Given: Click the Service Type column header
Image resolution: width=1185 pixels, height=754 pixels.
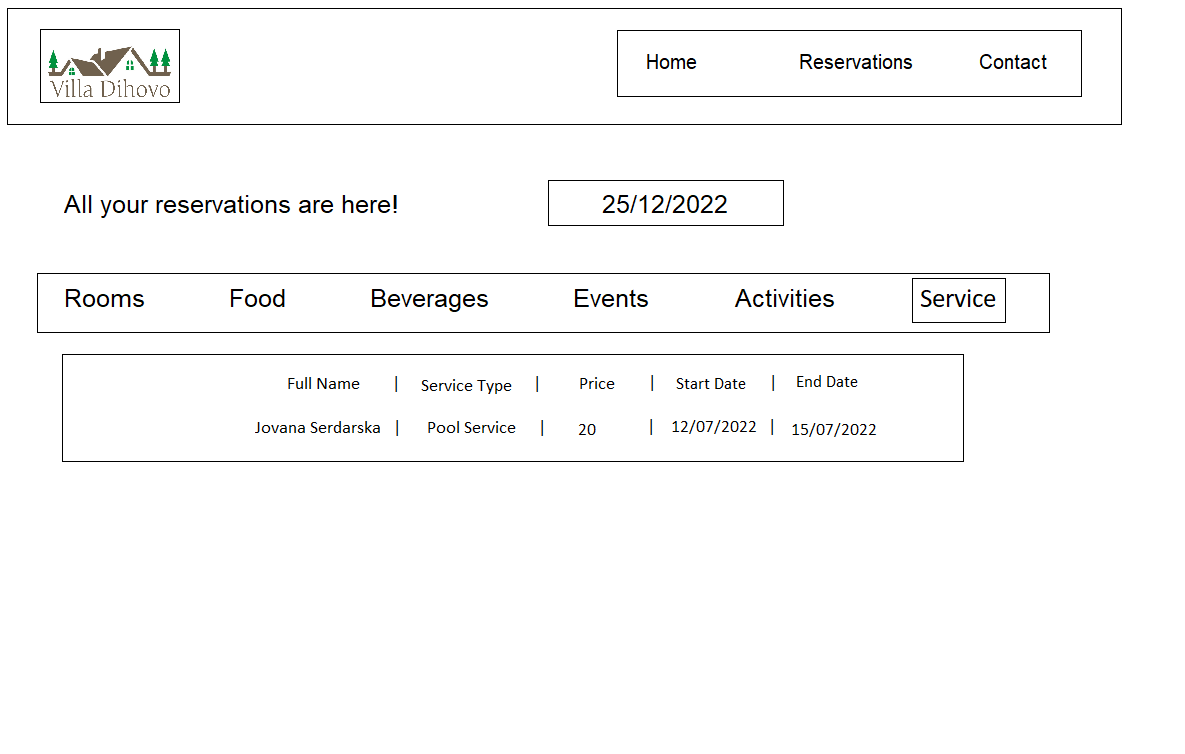Looking at the screenshot, I should coord(466,386).
